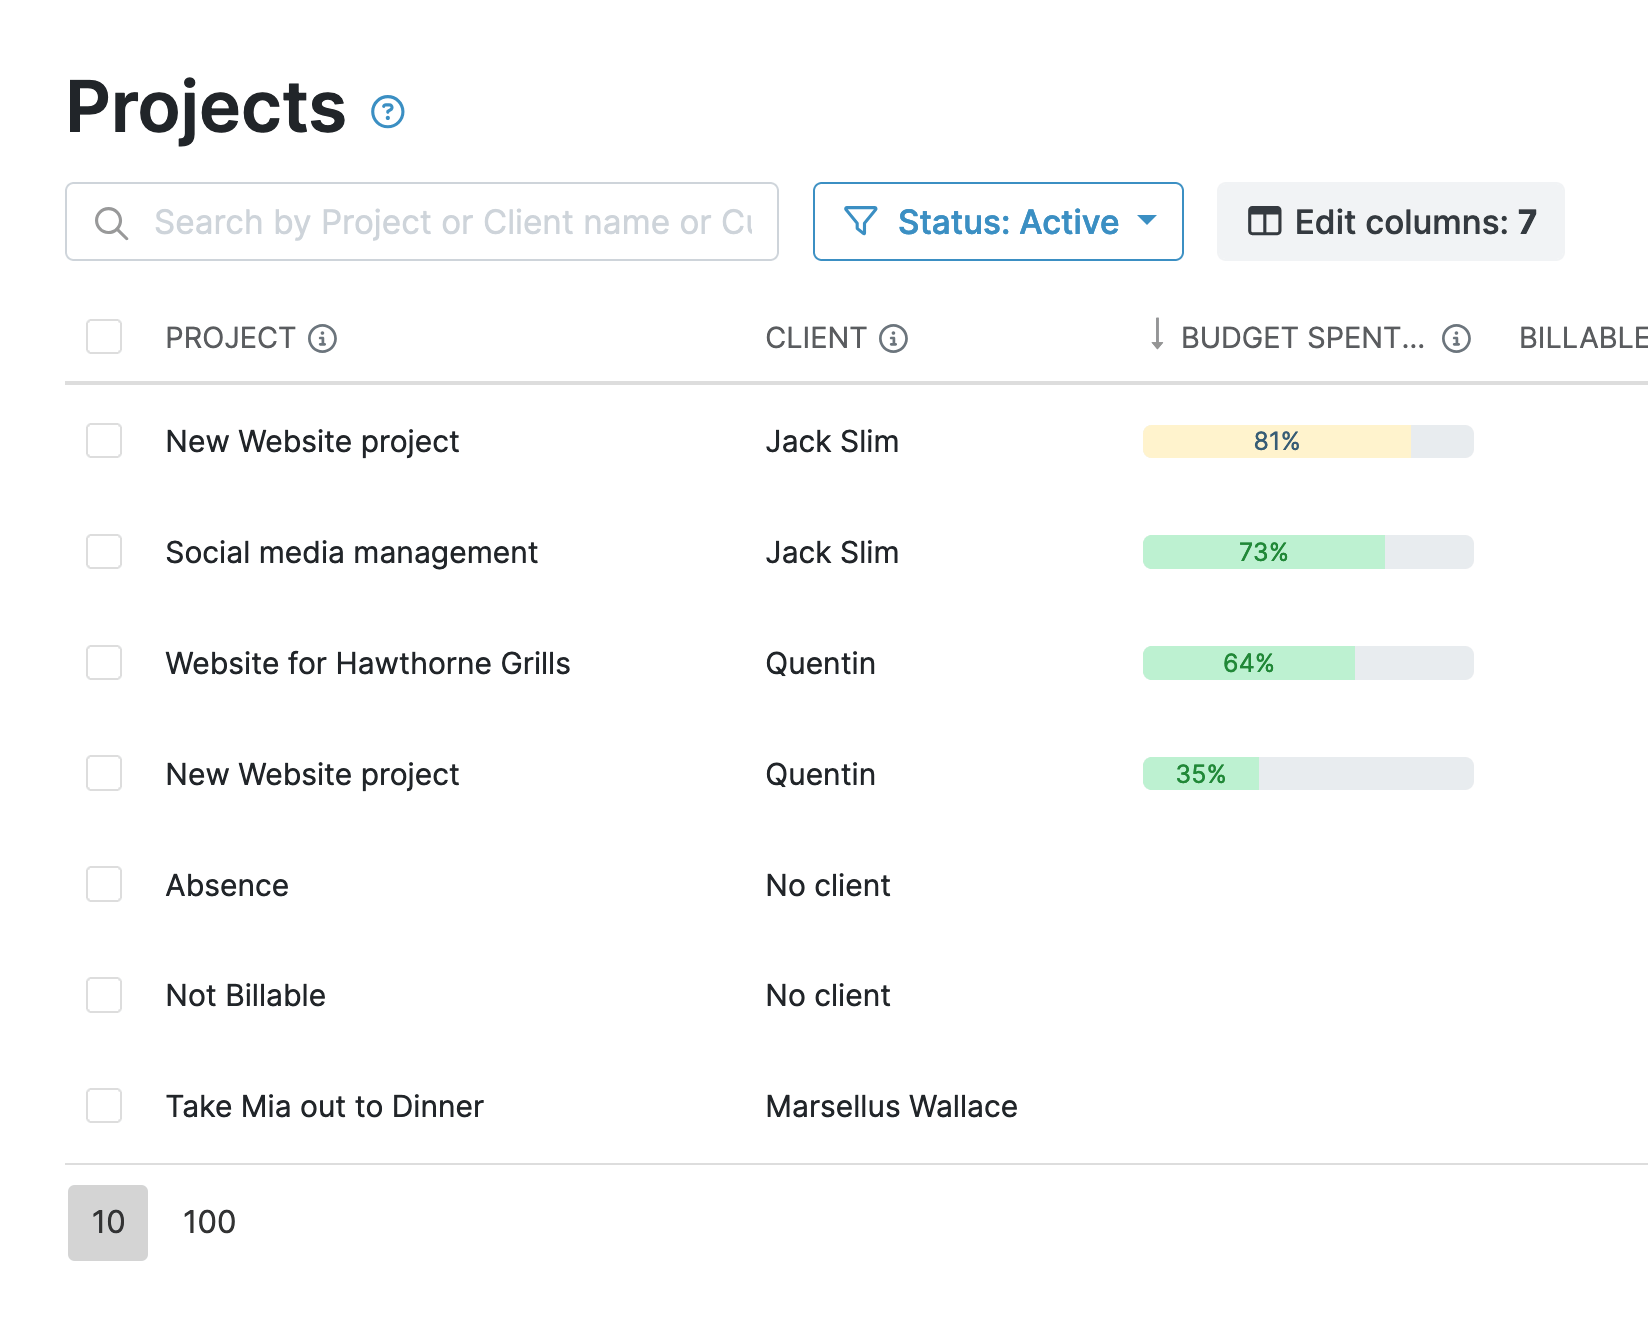Select the Take Mia out to Dinner checkbox
This screenshot has height=1322, width=1648.
(x=103, y=1106)
